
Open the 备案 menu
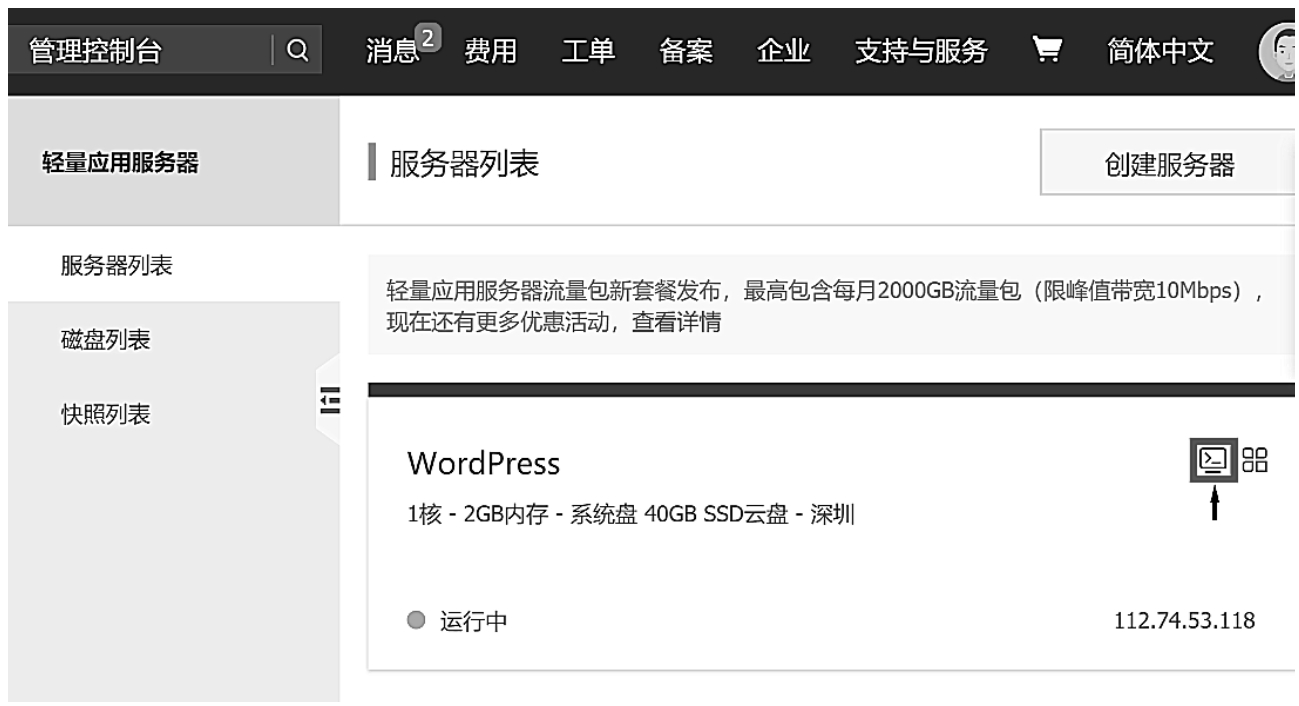(x=685, y=52)
